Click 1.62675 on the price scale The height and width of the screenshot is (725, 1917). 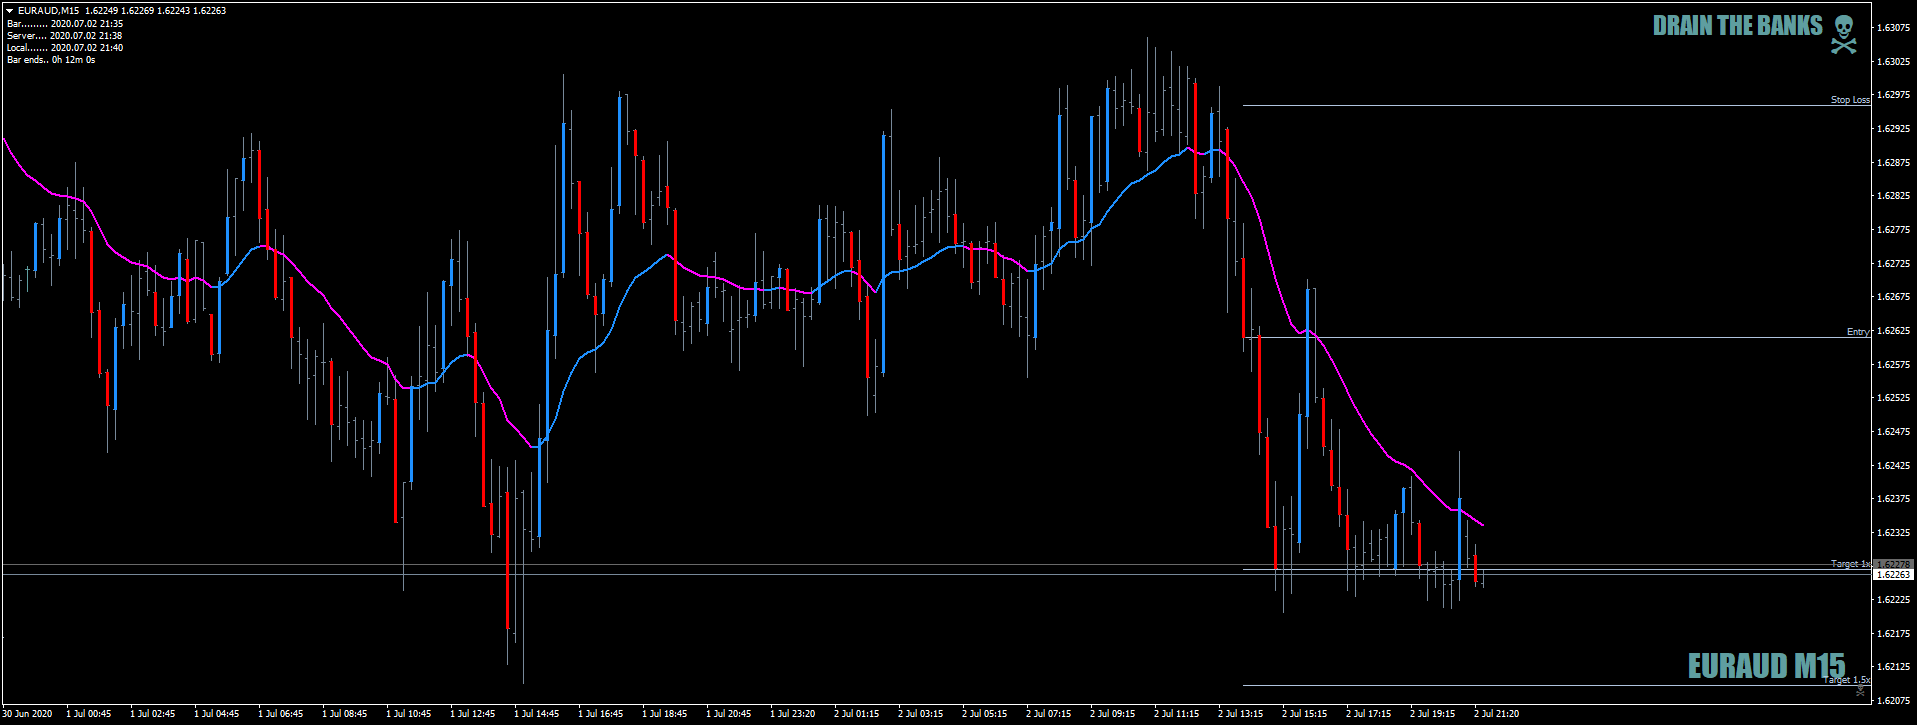(1894, 297)
